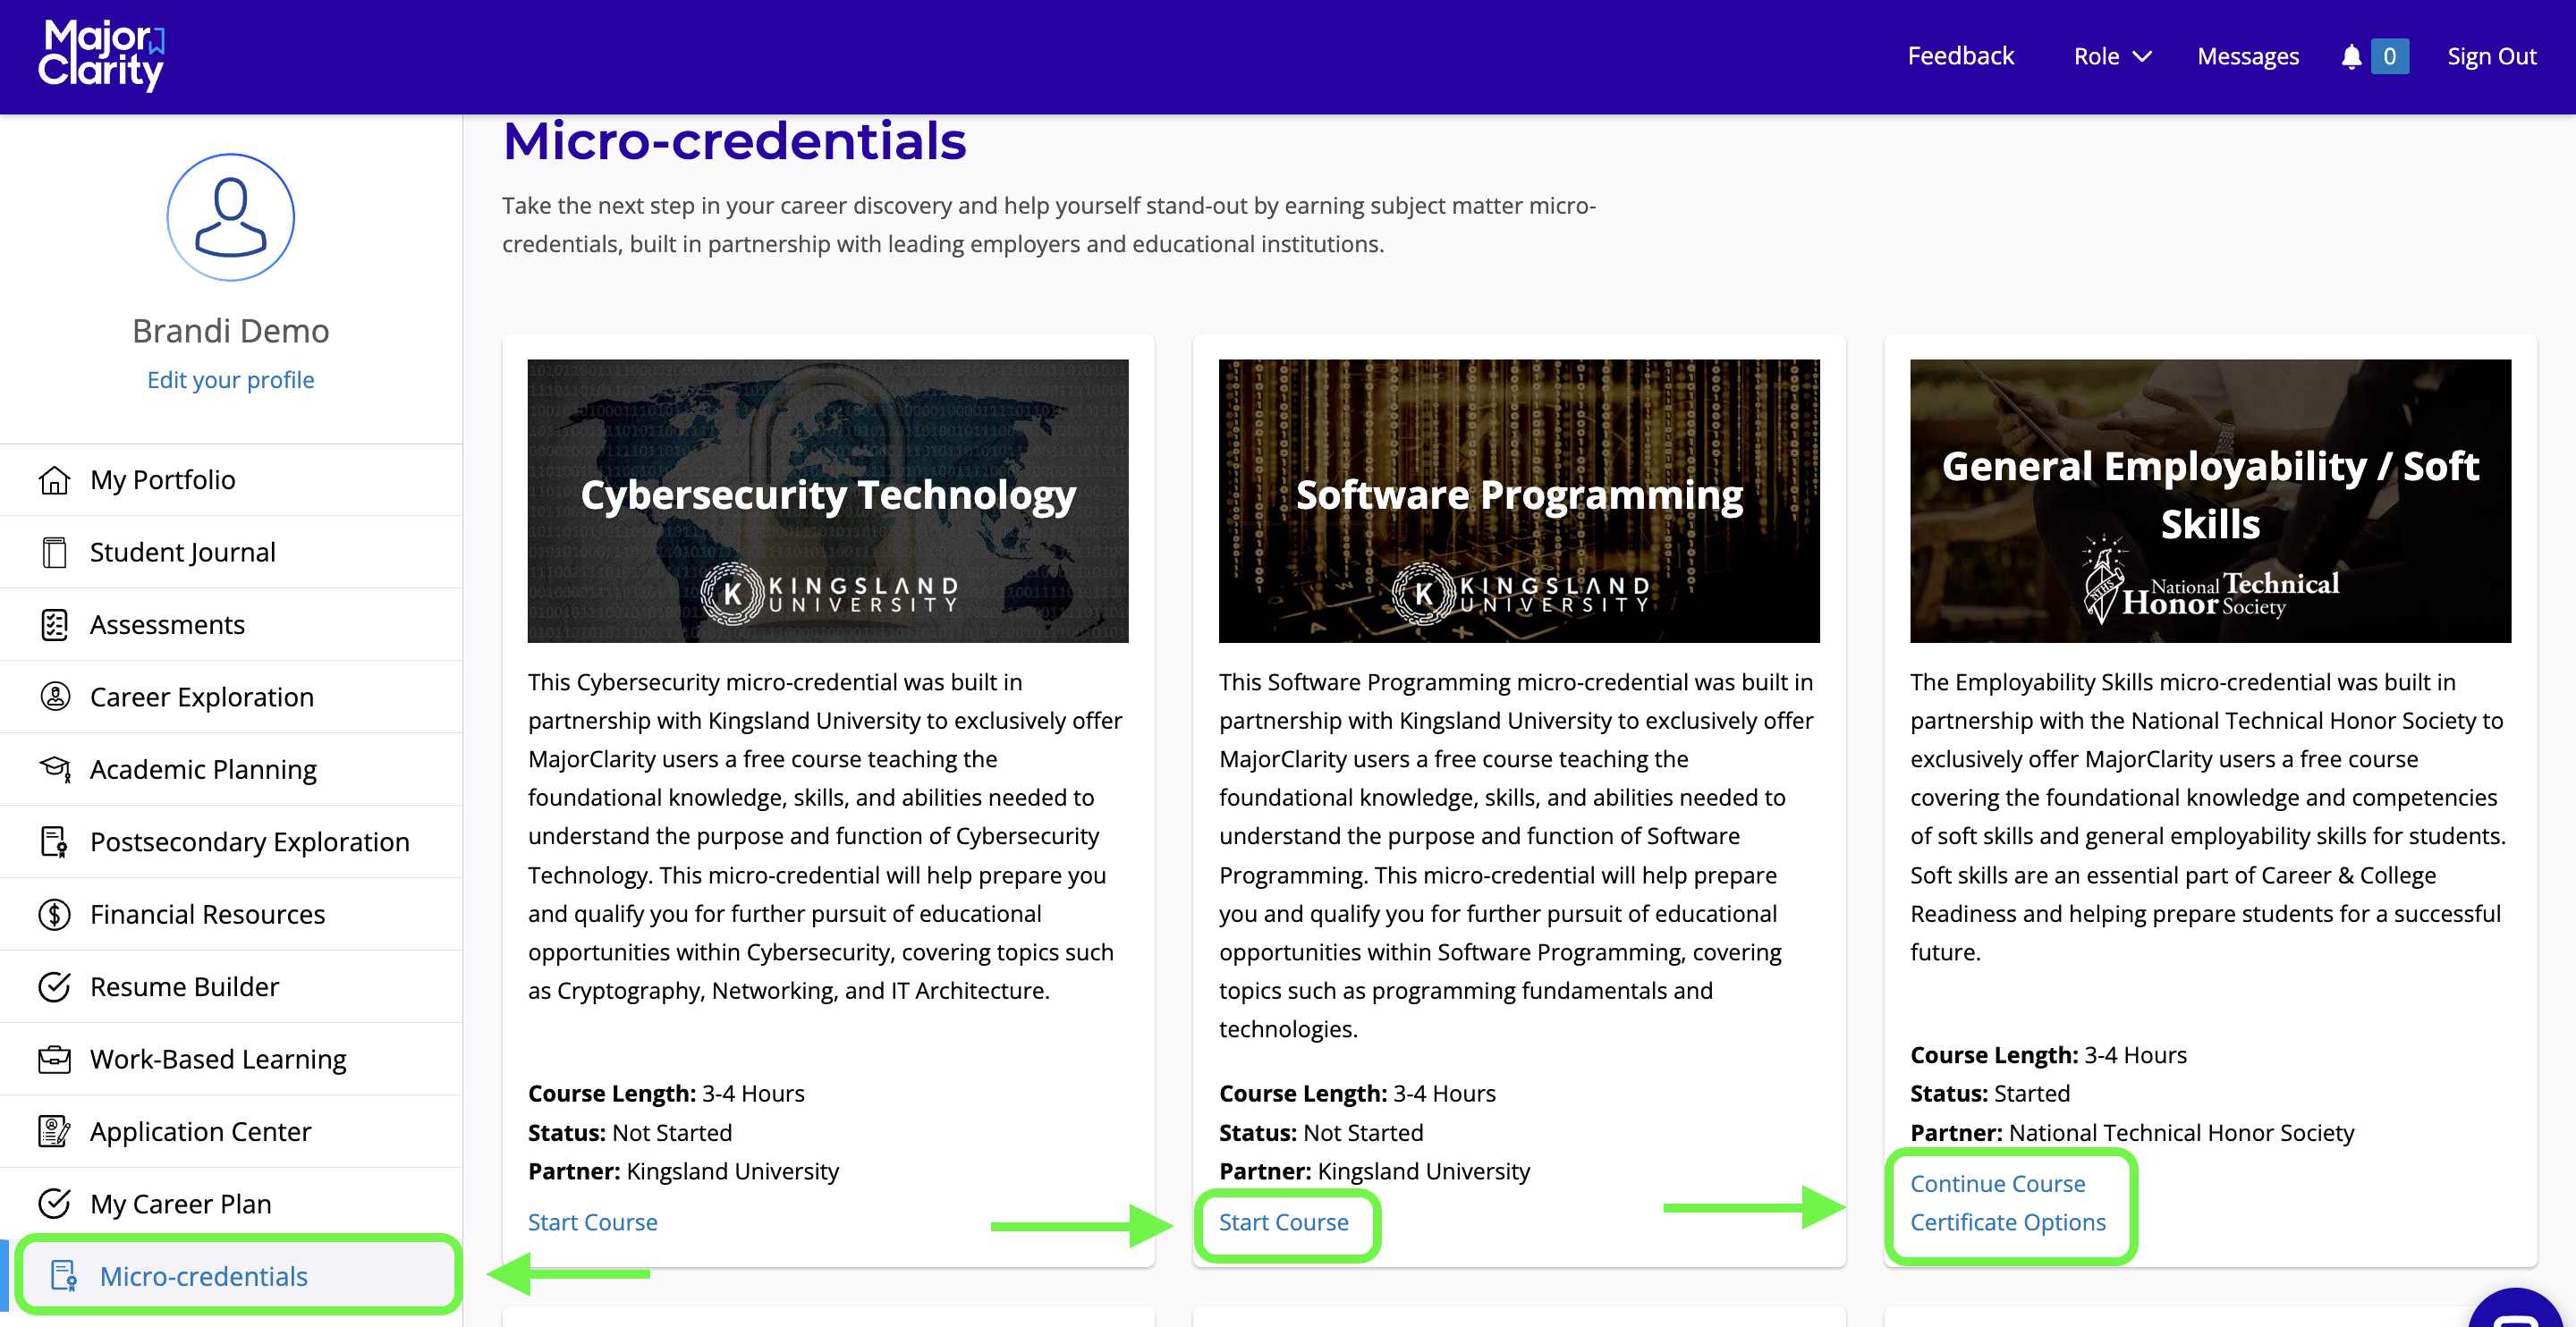Image resolution: width=2576 pixels, height=1327 pixels.
Task: Click Sign Out in the header
Action: [2491, 57]
